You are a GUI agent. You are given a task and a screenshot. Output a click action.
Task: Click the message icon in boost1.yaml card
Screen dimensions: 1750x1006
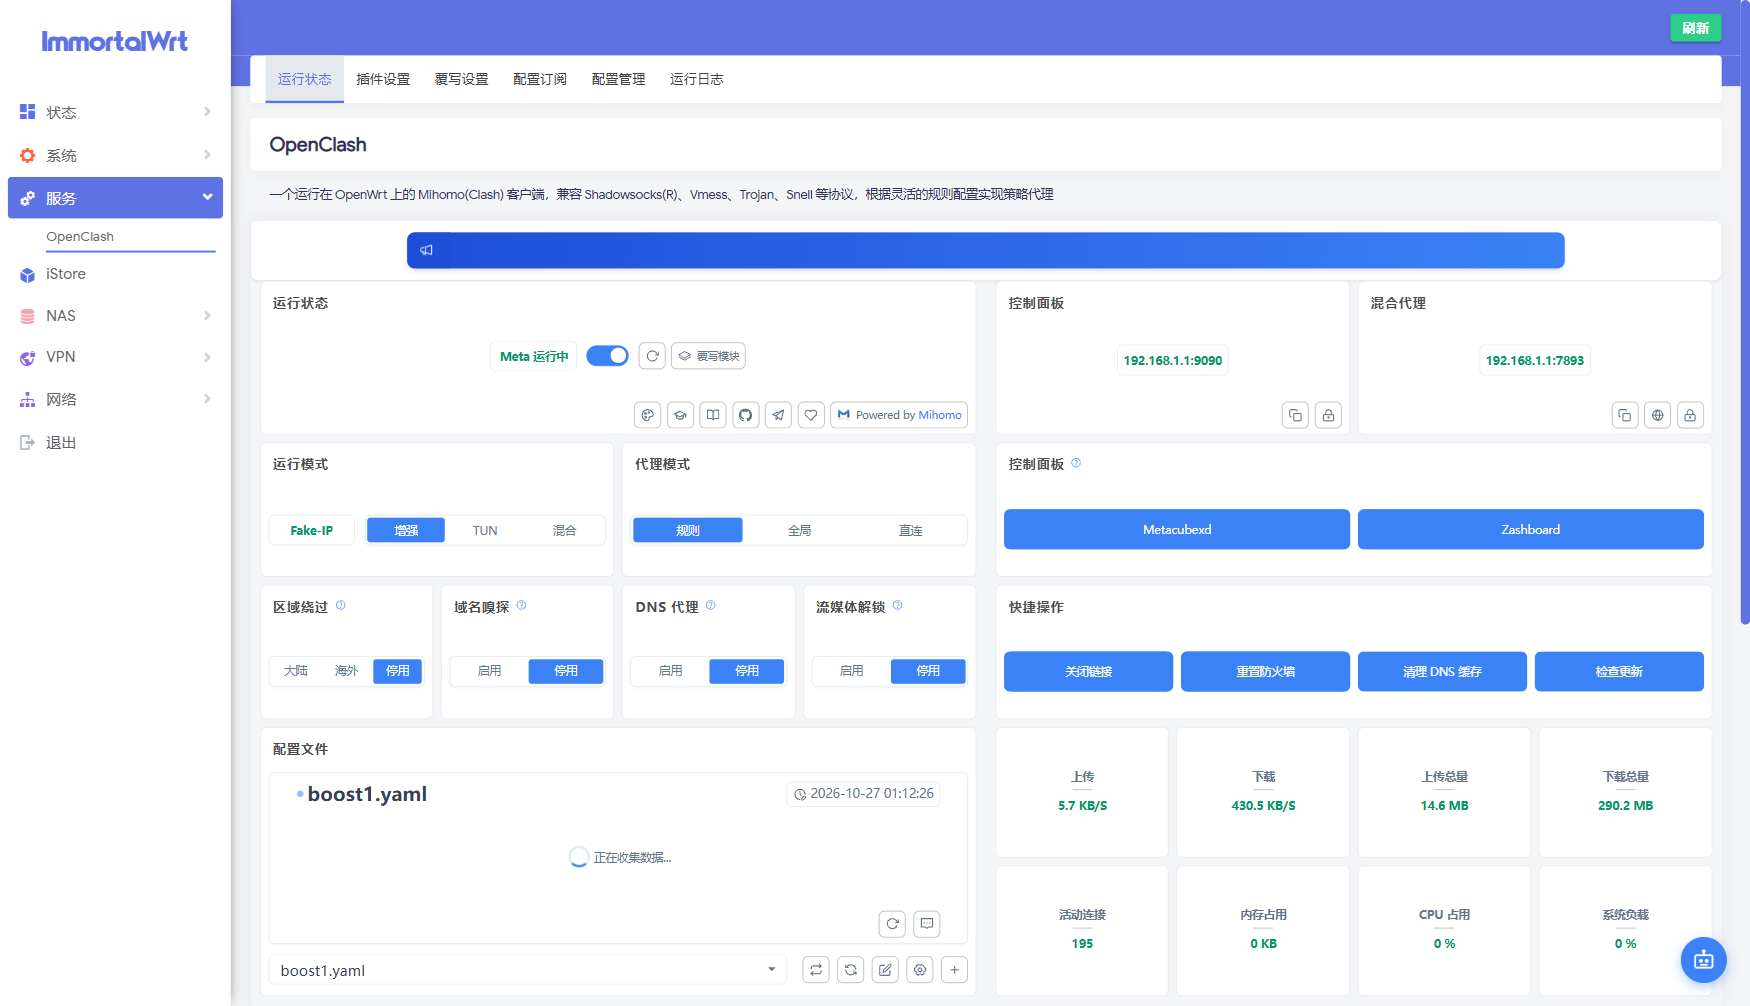coord(927,924)
